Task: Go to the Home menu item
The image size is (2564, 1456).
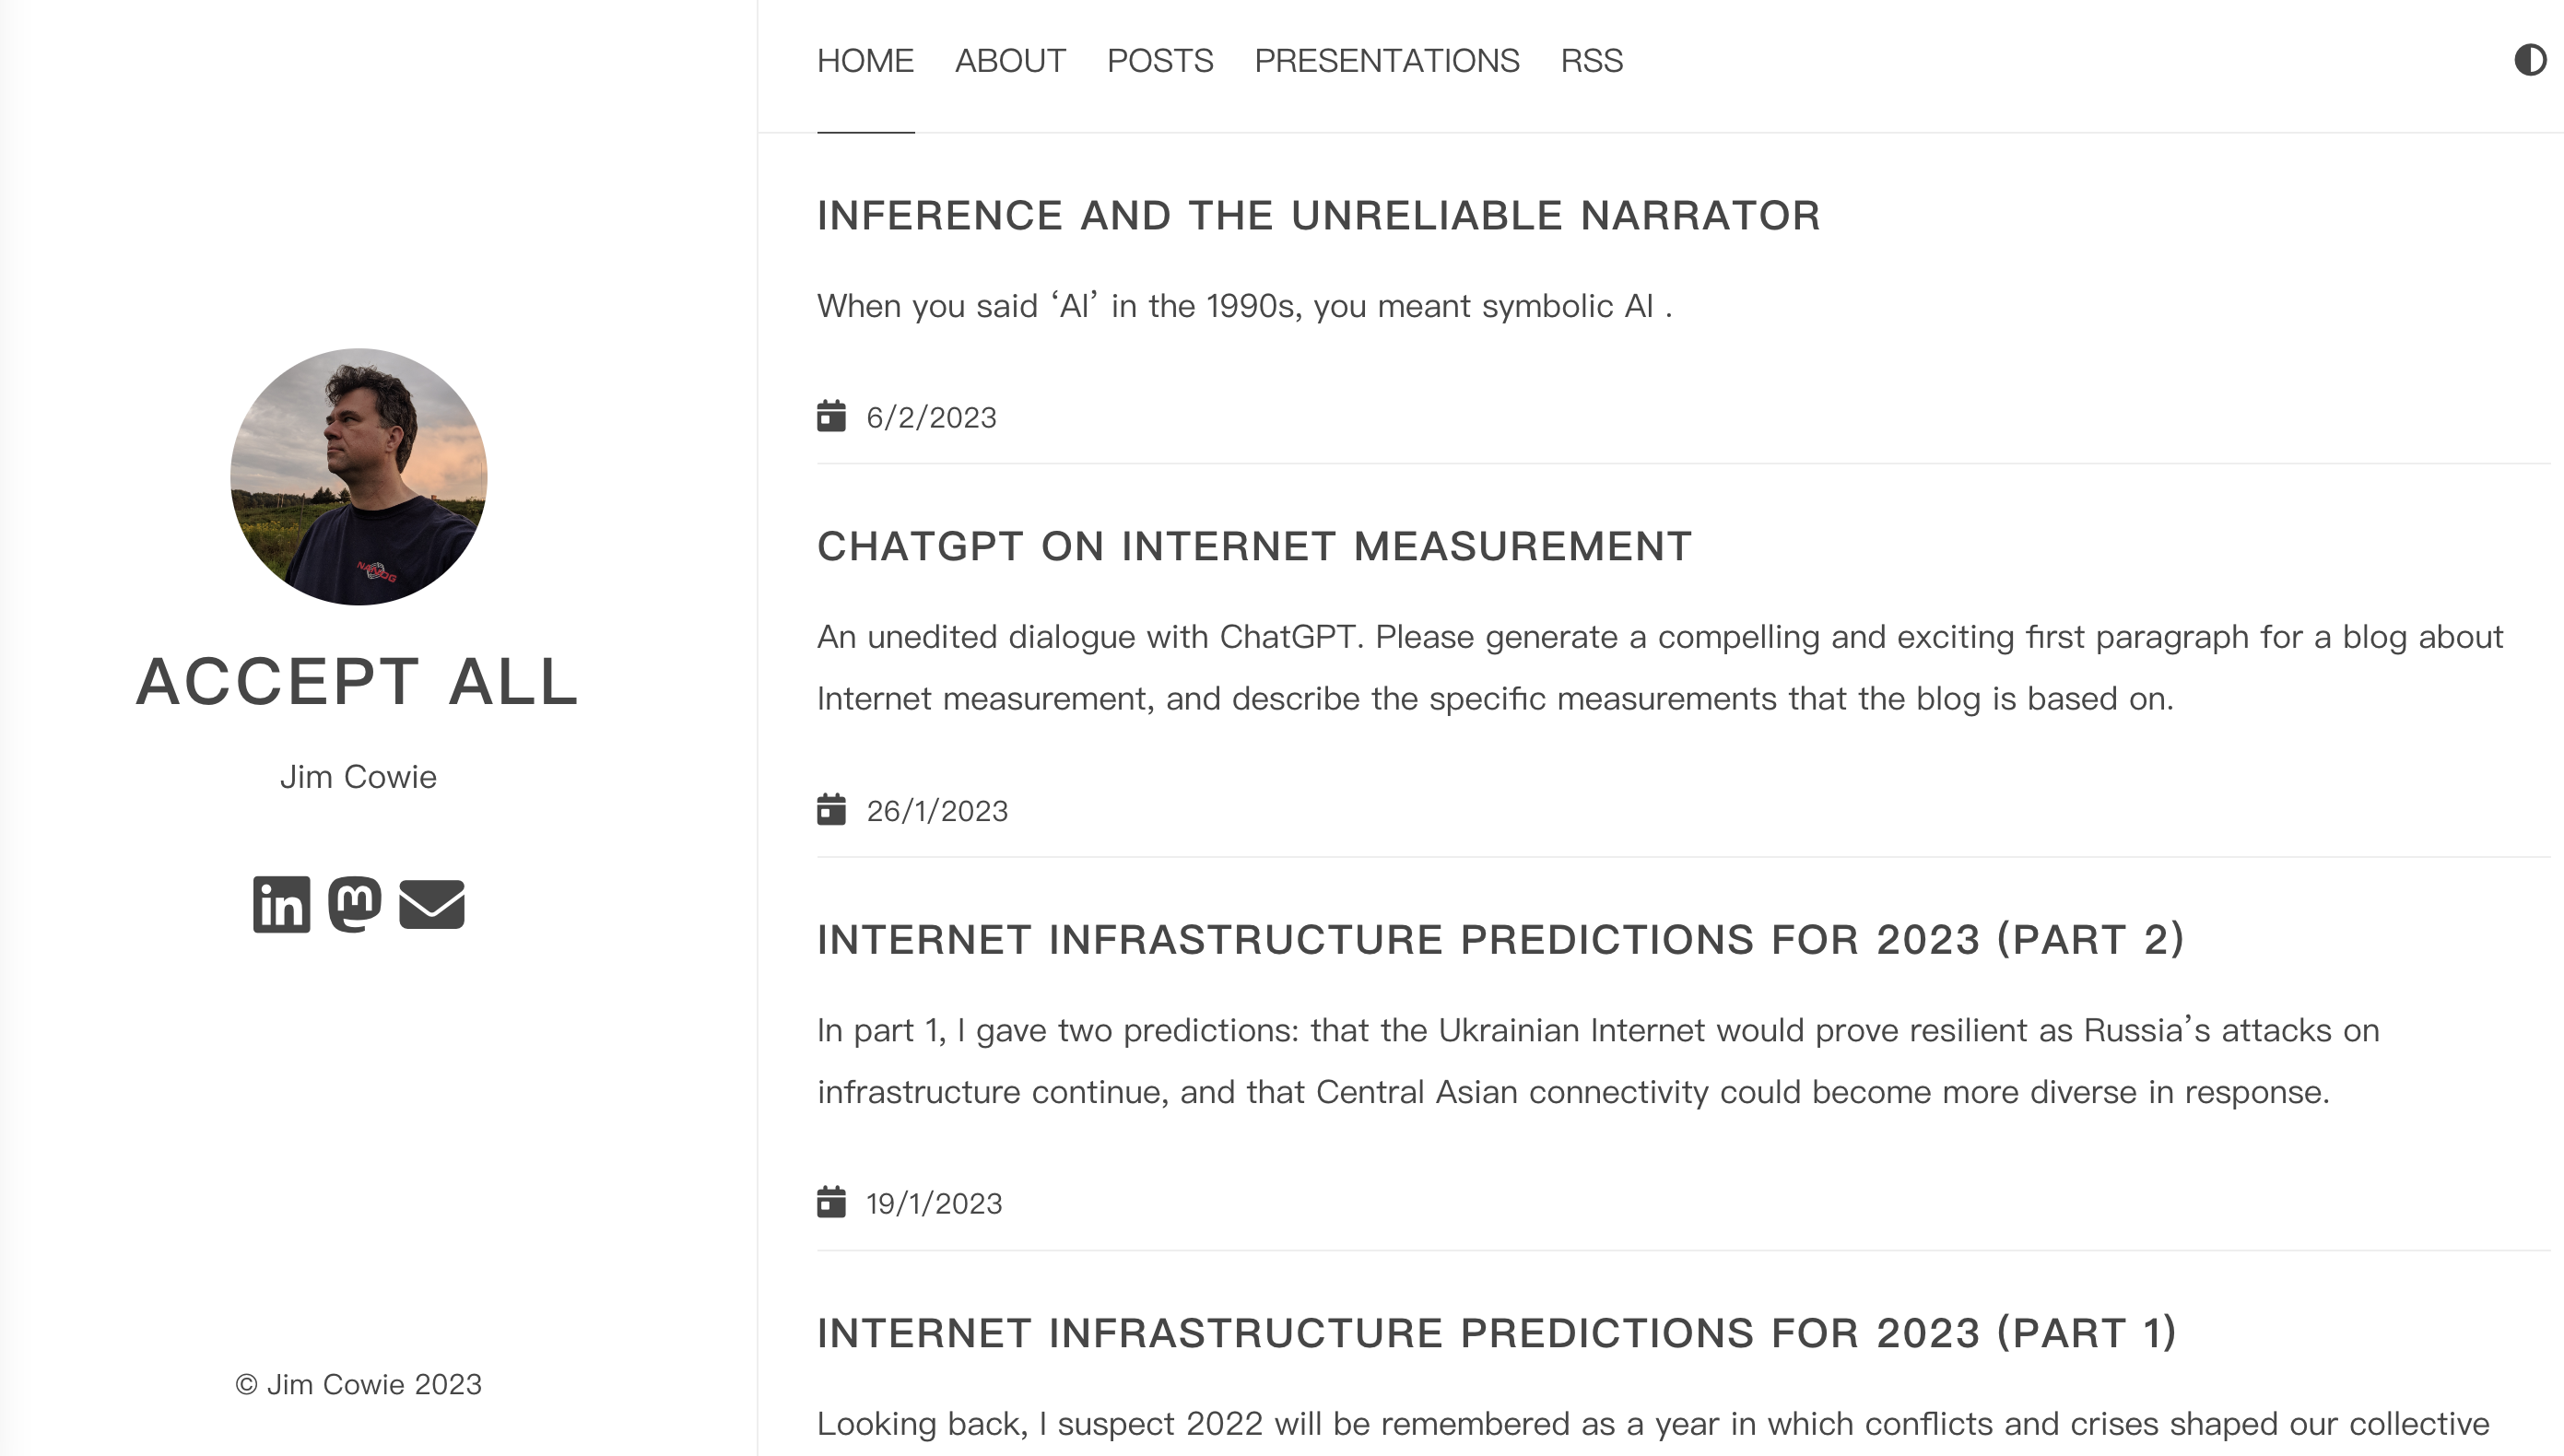Action: pos(865,61)
